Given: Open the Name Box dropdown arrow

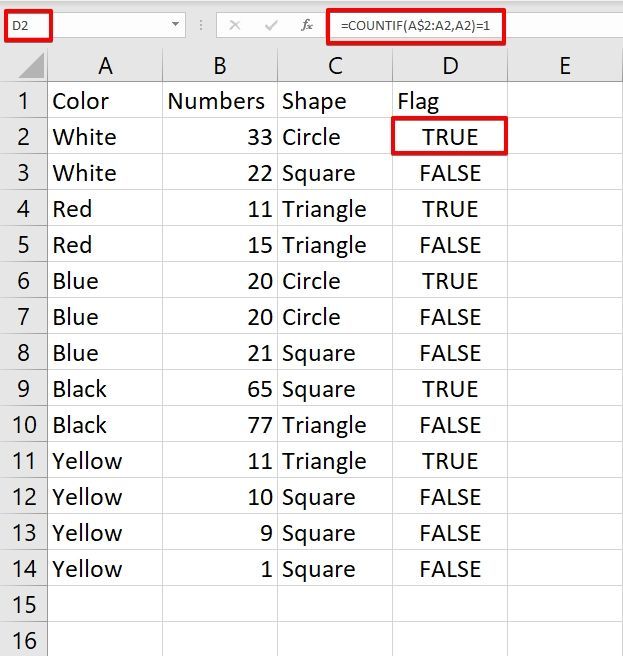Looking at the screenshot, I should (176, 24).
